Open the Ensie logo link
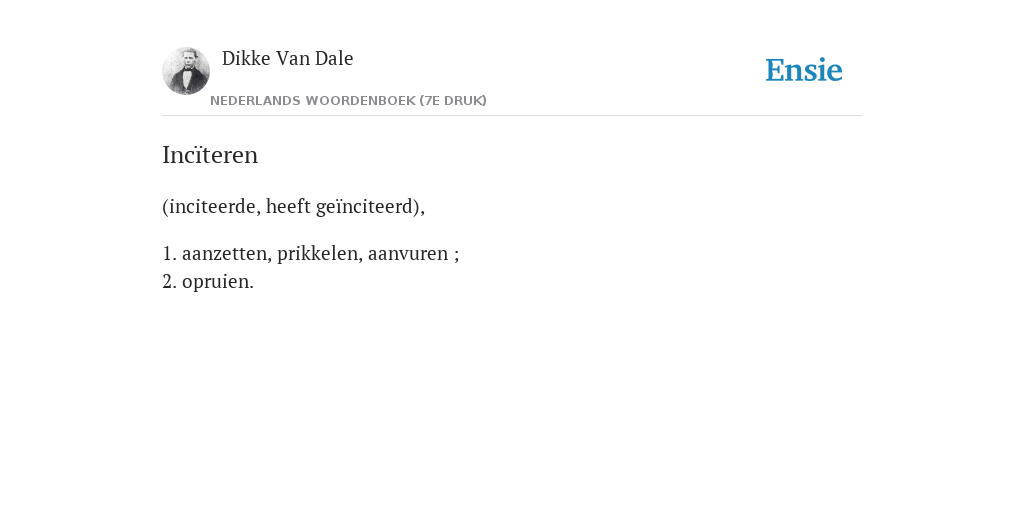 click(x=804, y=71)
